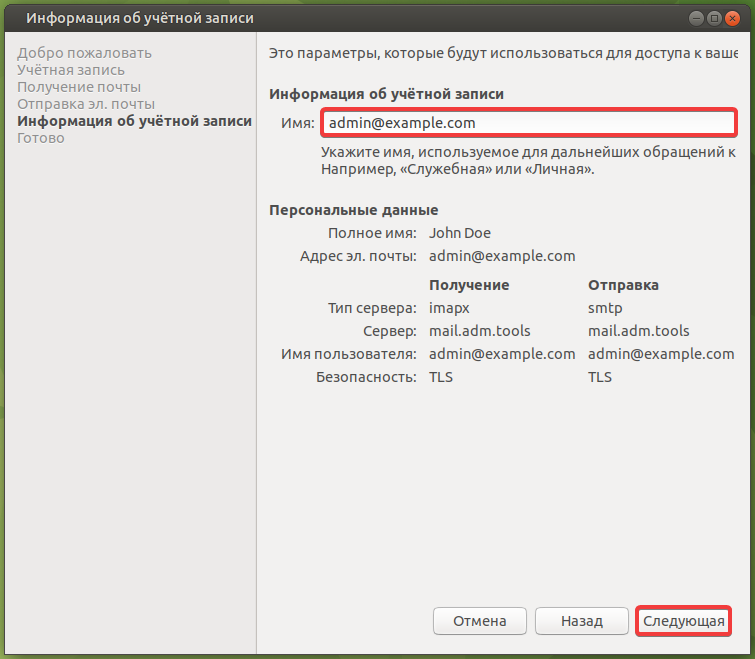The width and height of the screenshot is (755, 659).
Task: Click the Адрес эл. почты email value
Action: click(502, 256)
